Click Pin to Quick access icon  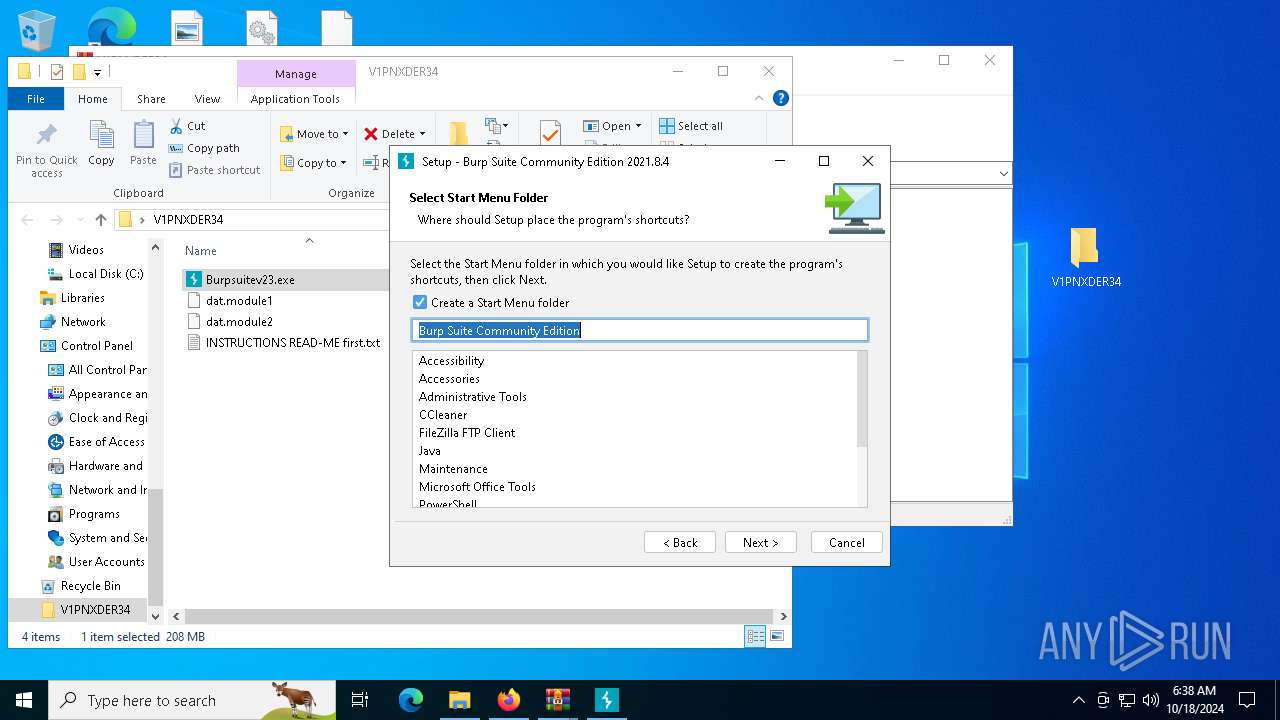click(47, 149)
